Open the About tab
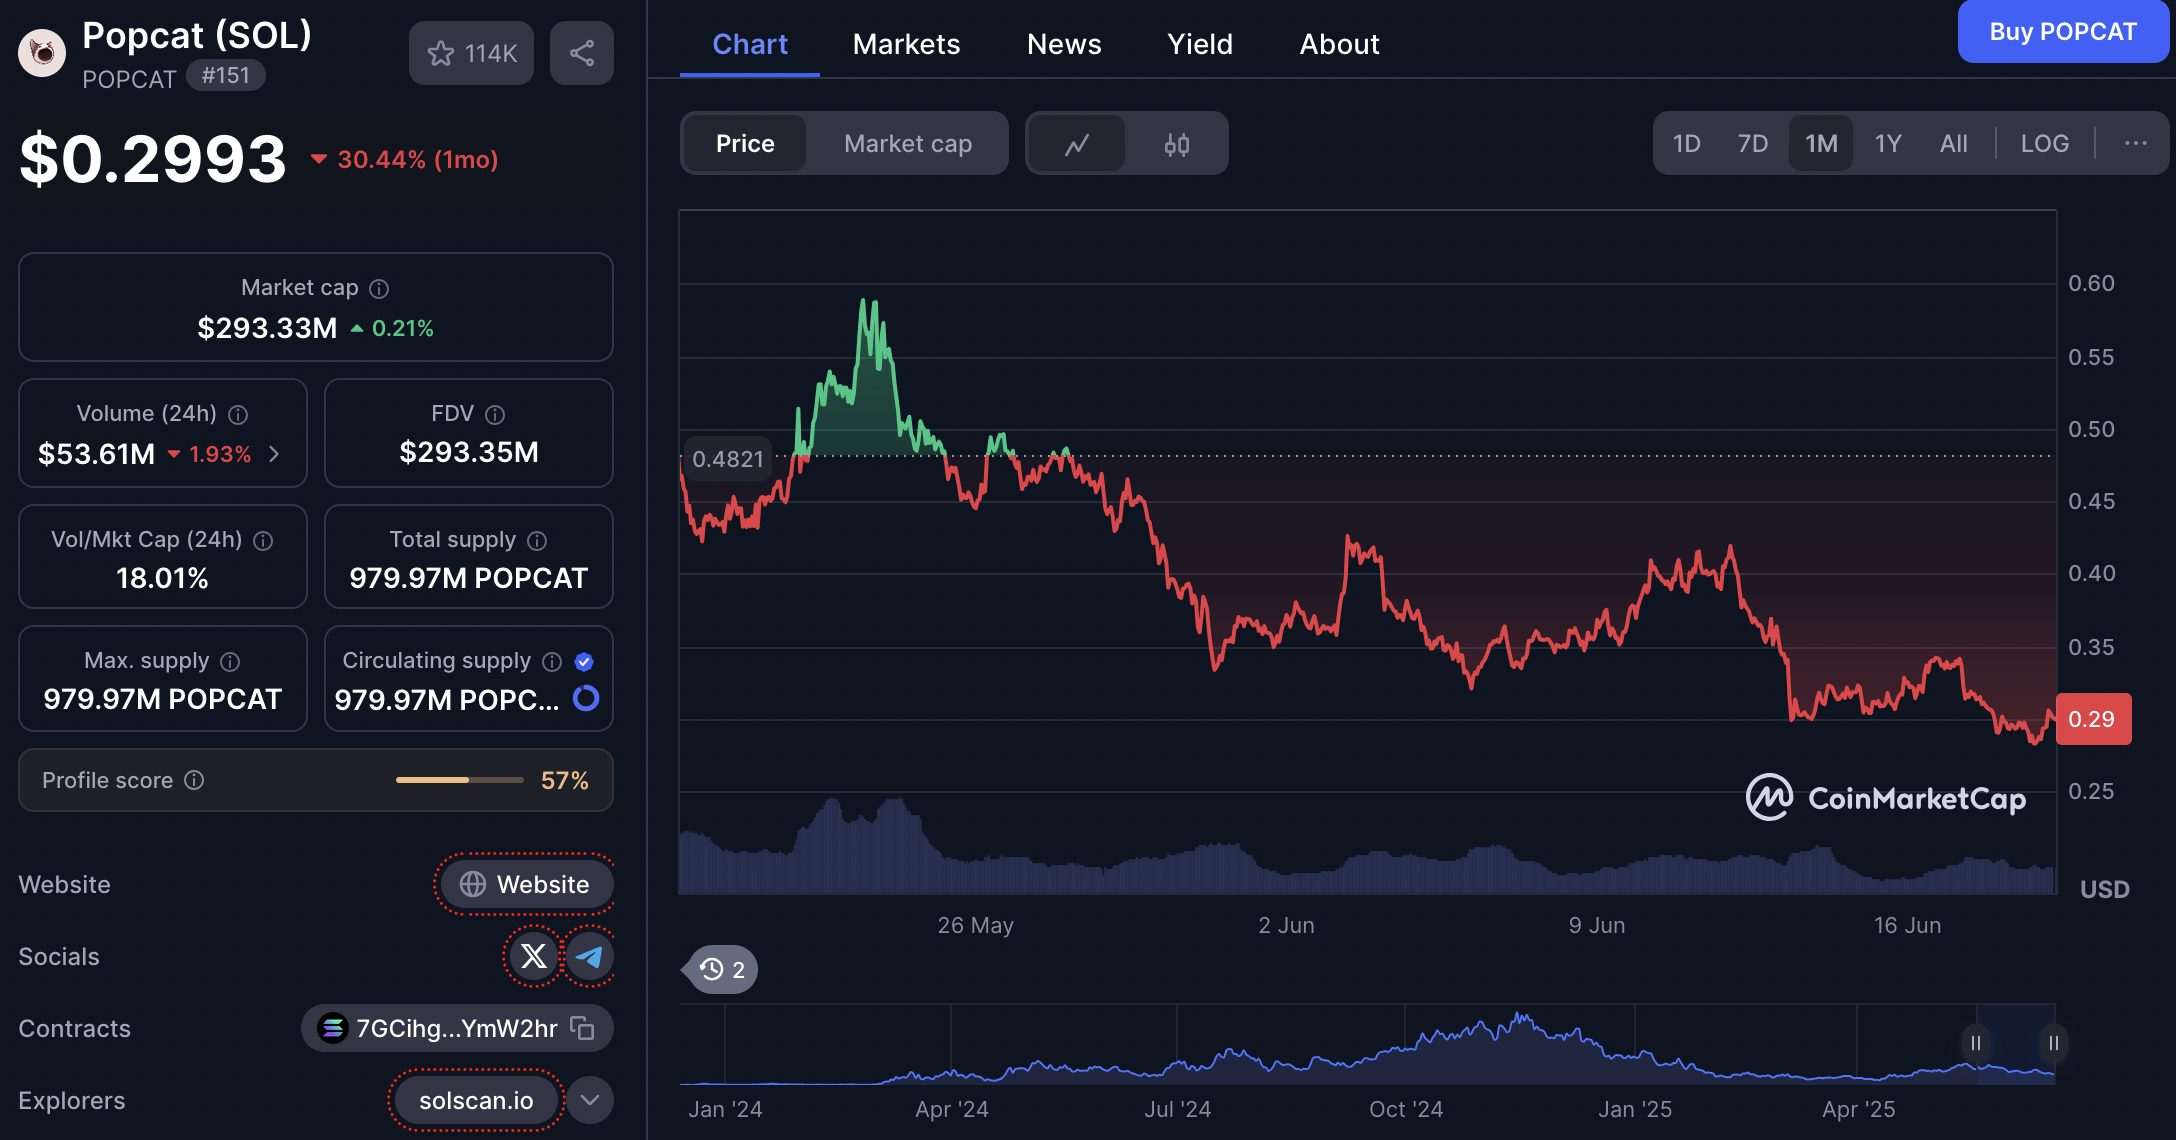 coord(1339,44)
